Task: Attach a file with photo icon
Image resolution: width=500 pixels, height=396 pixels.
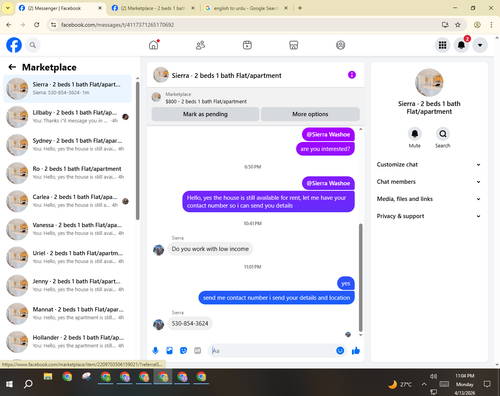Action: point(169,351)
